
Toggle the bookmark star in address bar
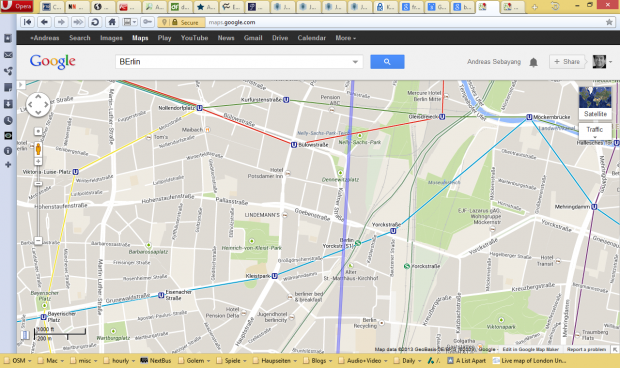pos(609,22)
